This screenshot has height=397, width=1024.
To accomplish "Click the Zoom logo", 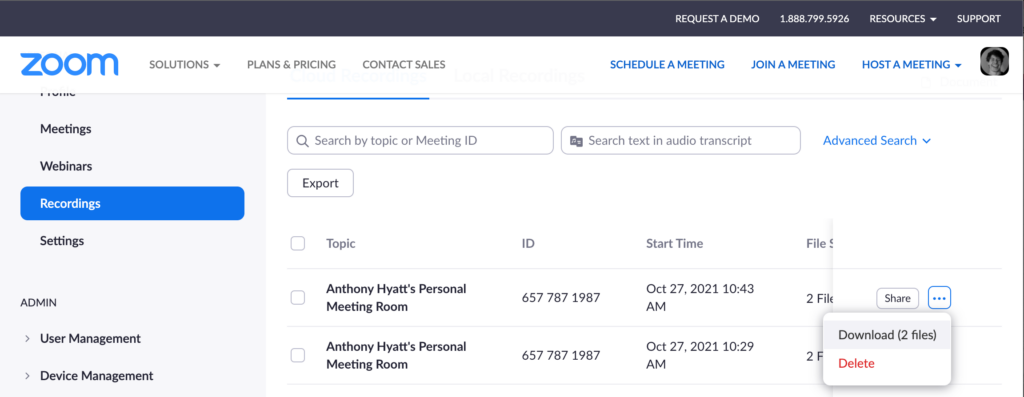I will 69,65.
